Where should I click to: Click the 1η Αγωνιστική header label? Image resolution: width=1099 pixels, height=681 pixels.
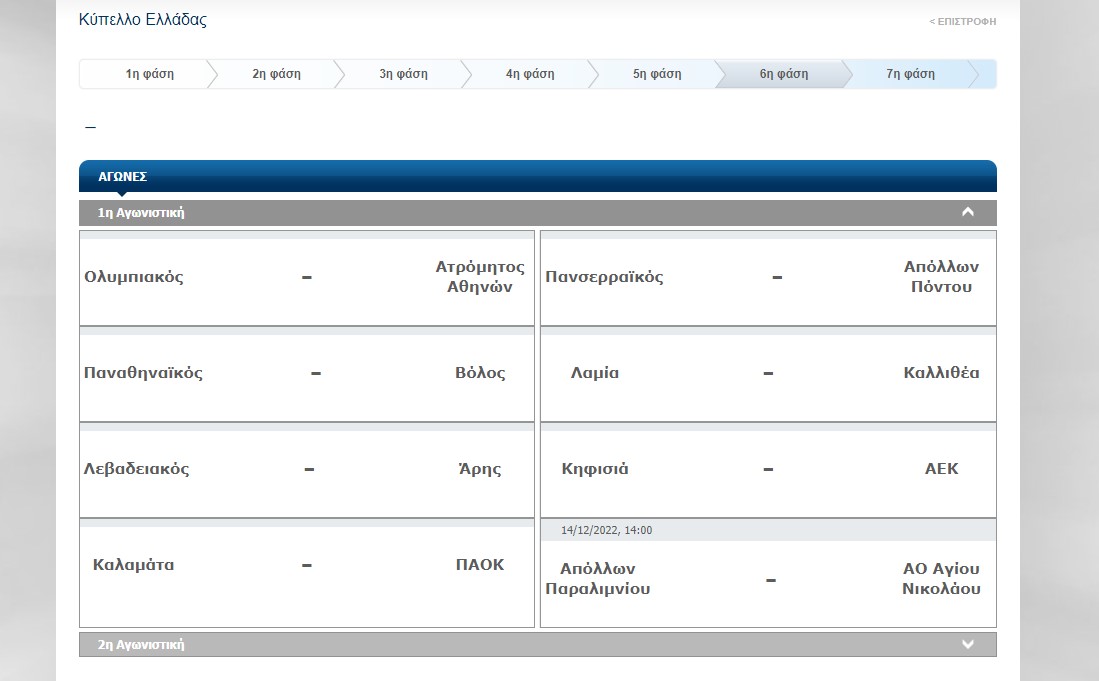coord(141,212)
